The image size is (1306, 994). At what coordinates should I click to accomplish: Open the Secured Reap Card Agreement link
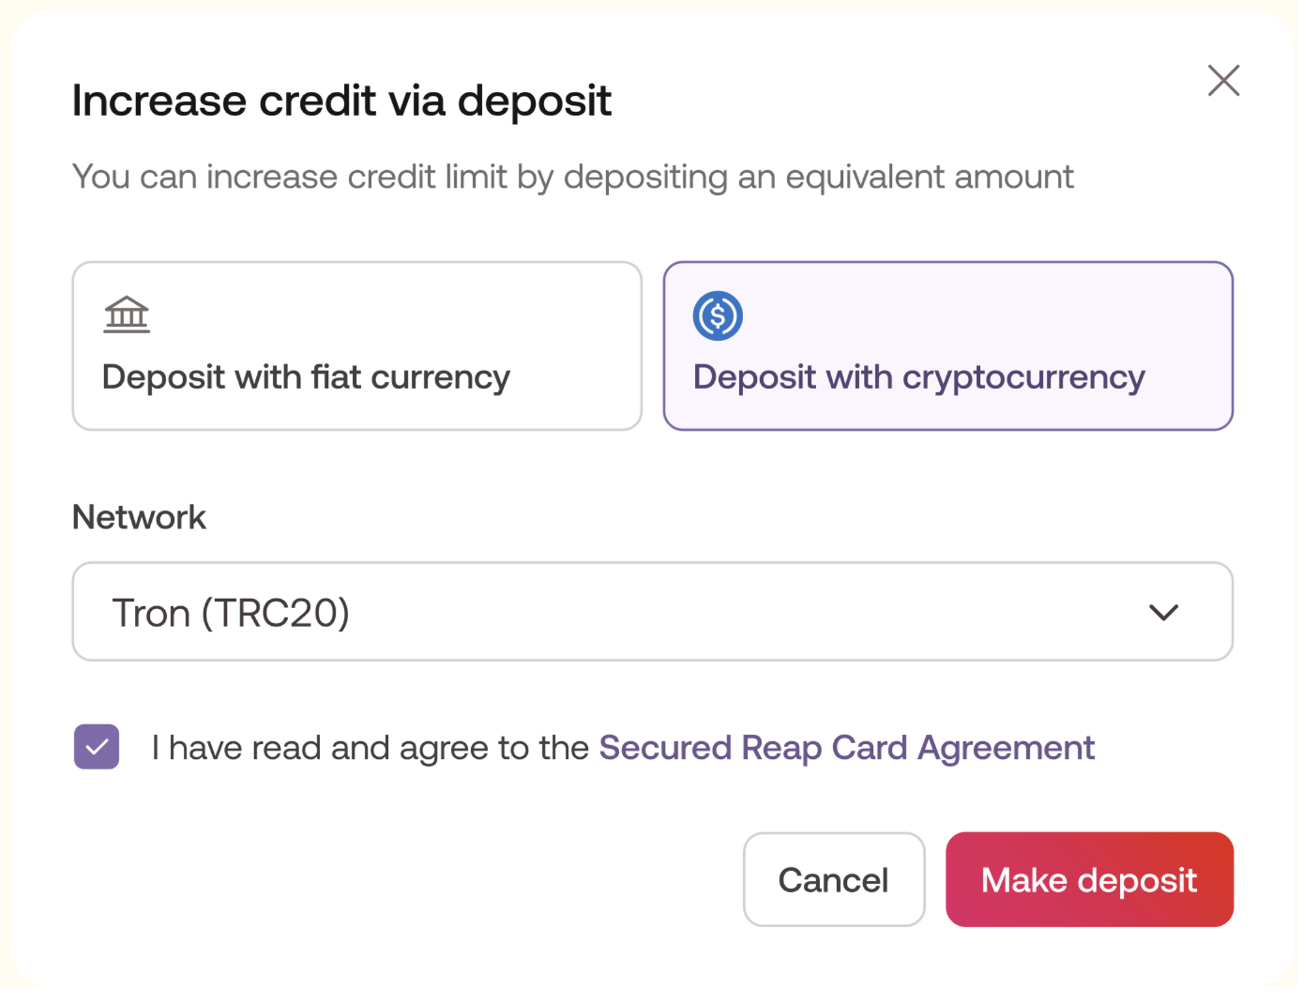coord(846,748)
